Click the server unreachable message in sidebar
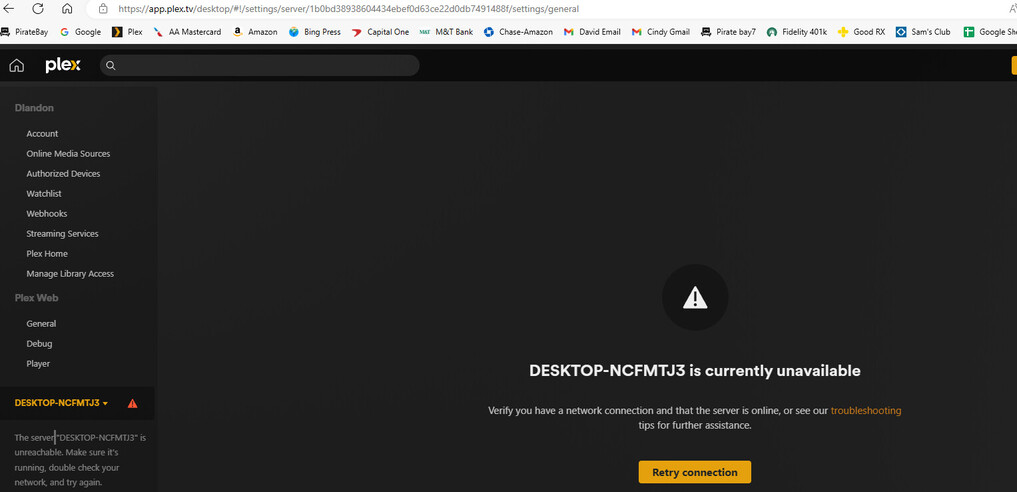Image resolution: width=1017 pixels, height=492 pixels. (80, 460)
